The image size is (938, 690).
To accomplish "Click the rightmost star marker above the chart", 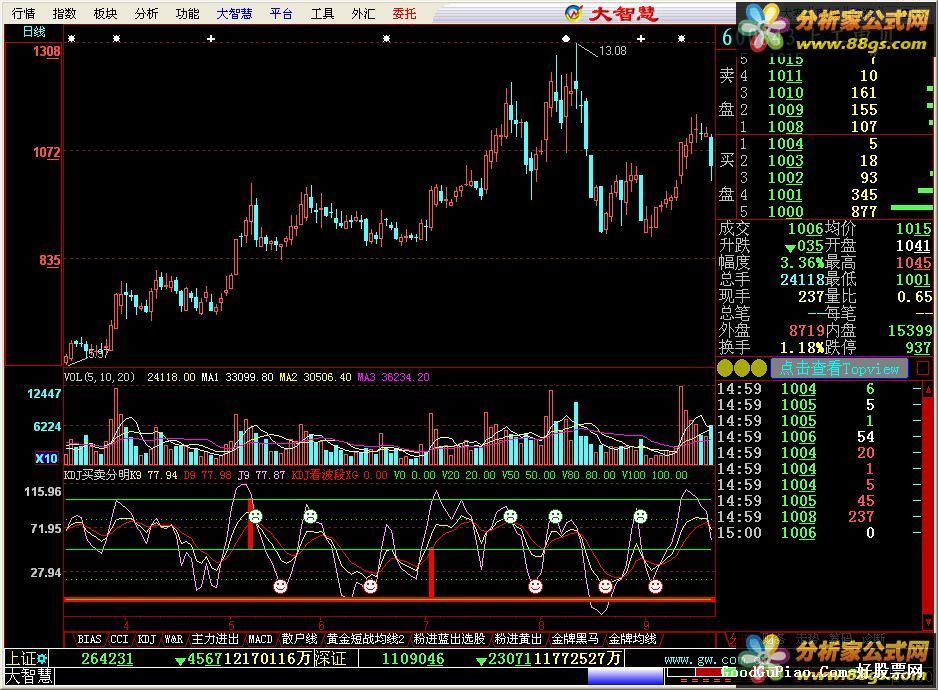I will coord(681,39).
